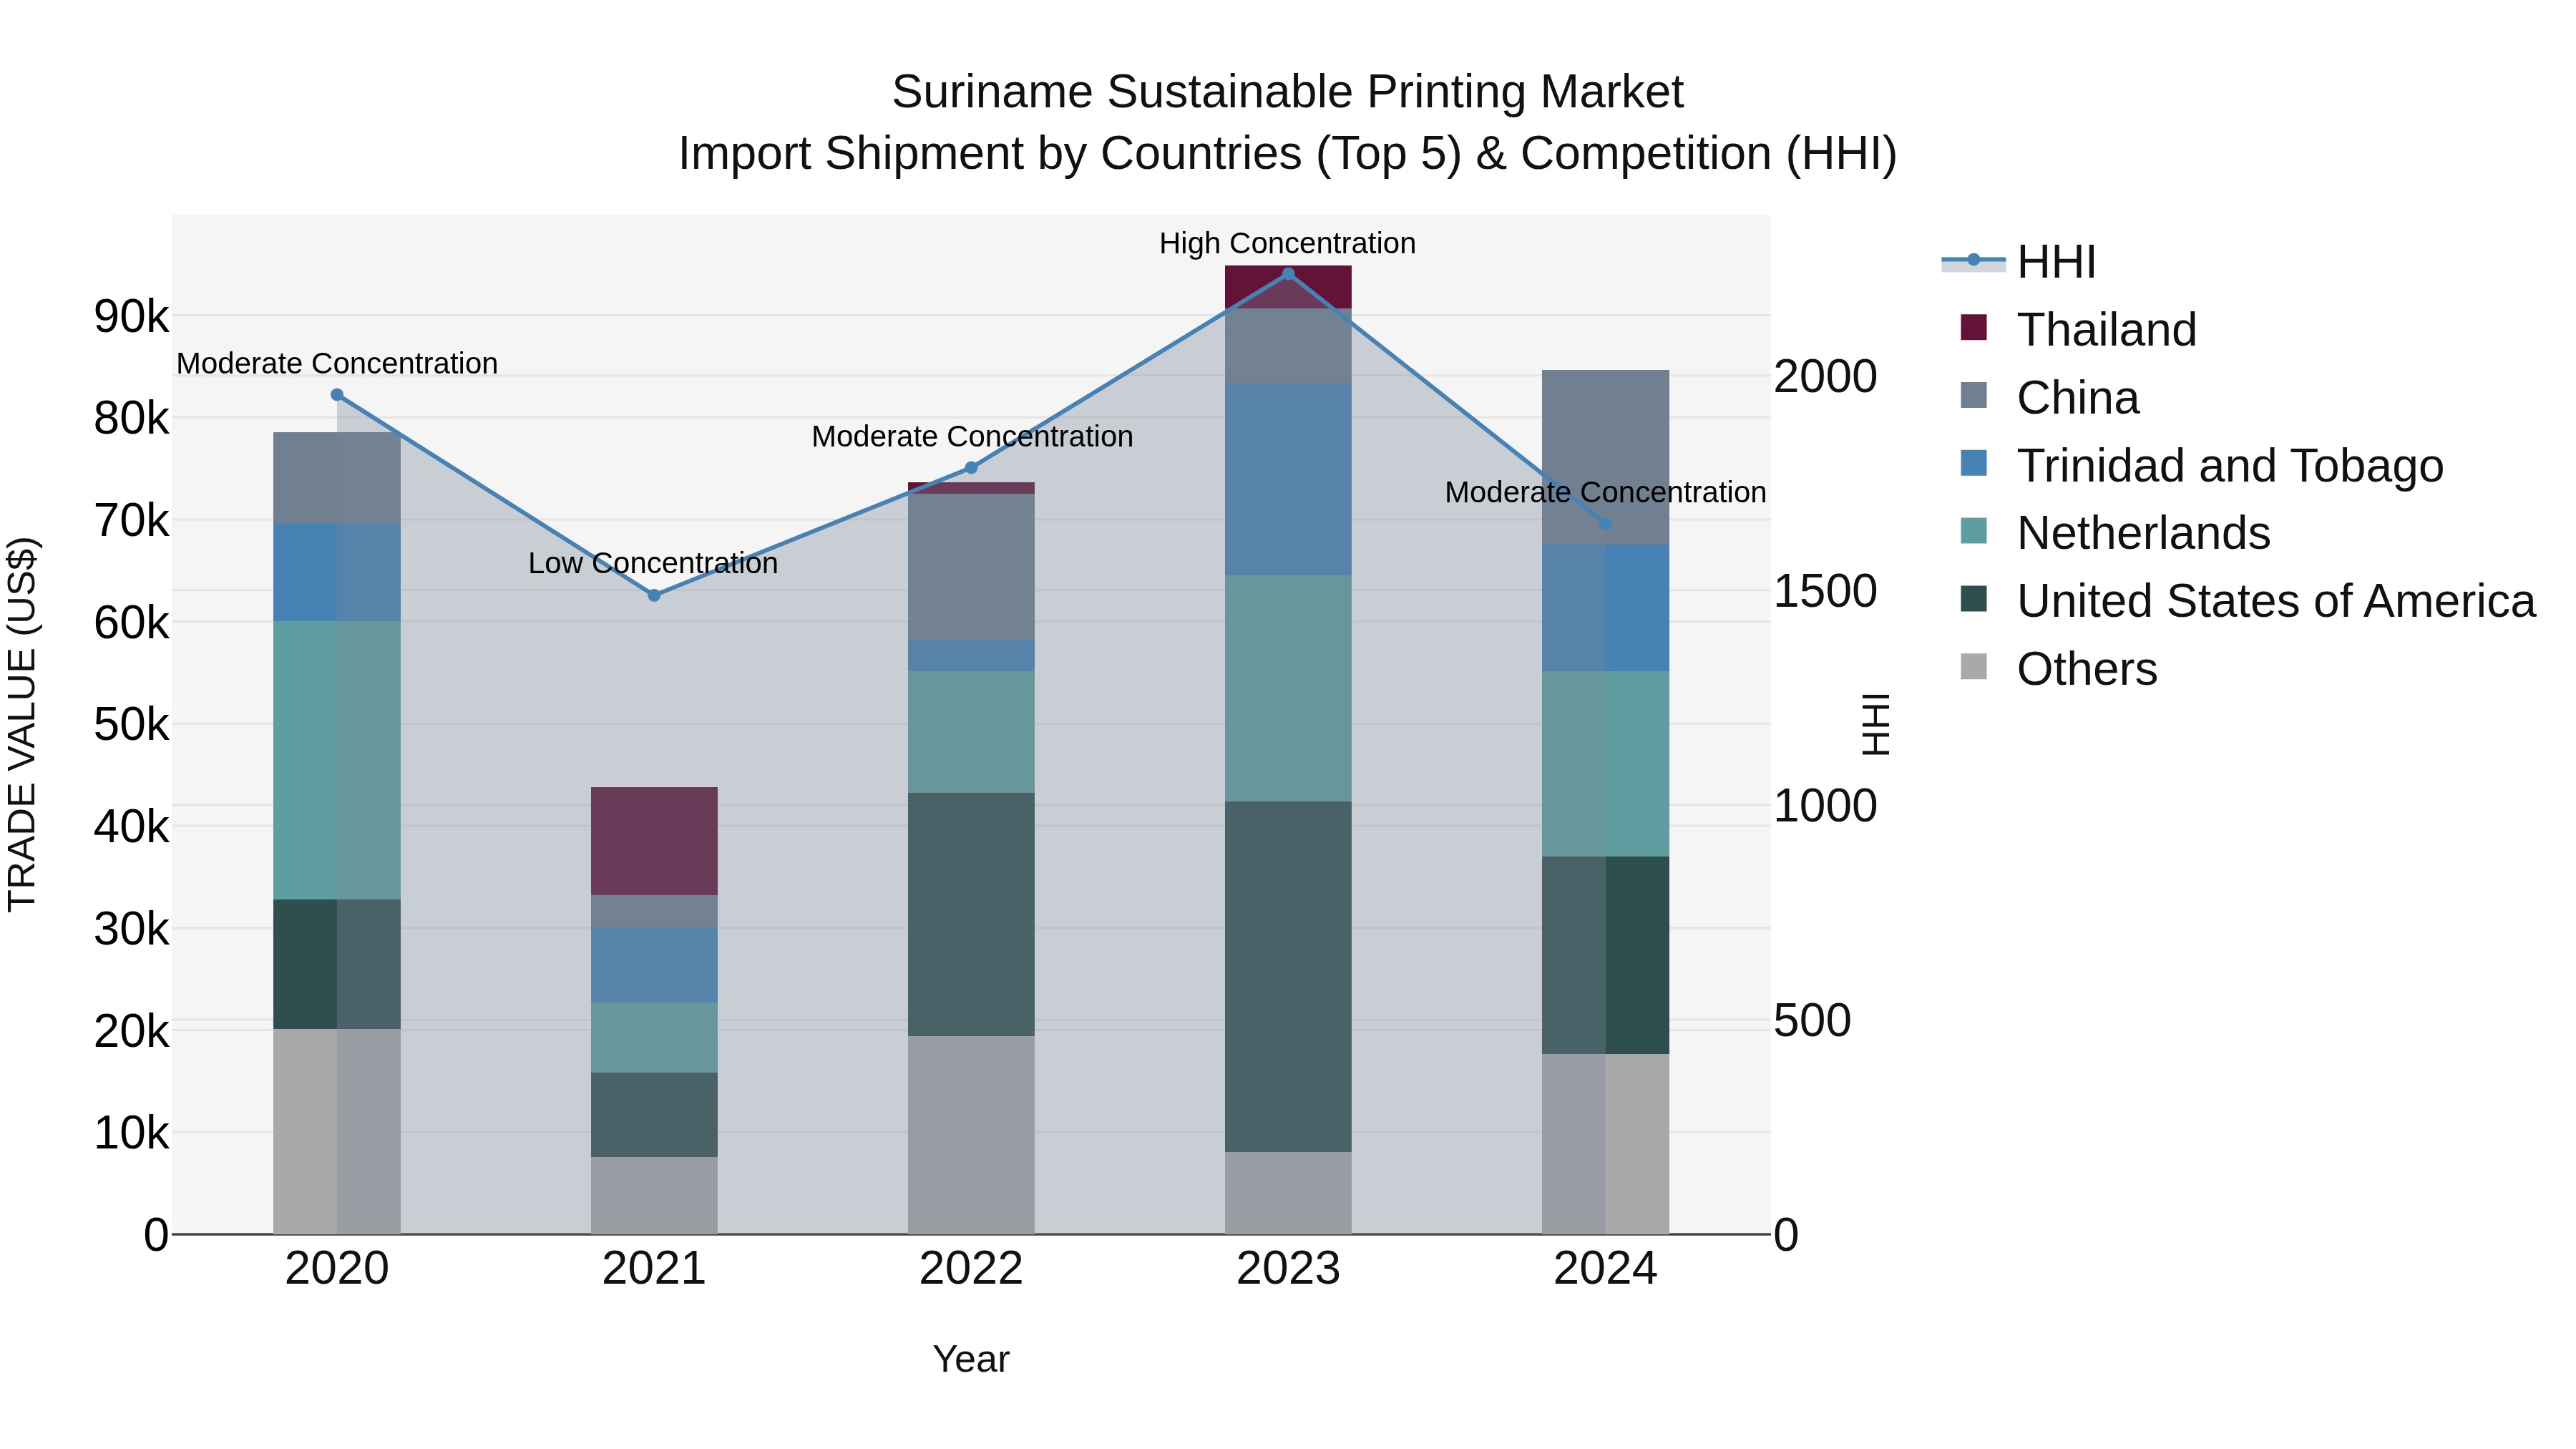Click the Others segment in 2023 bar

coord(1288,1193)
